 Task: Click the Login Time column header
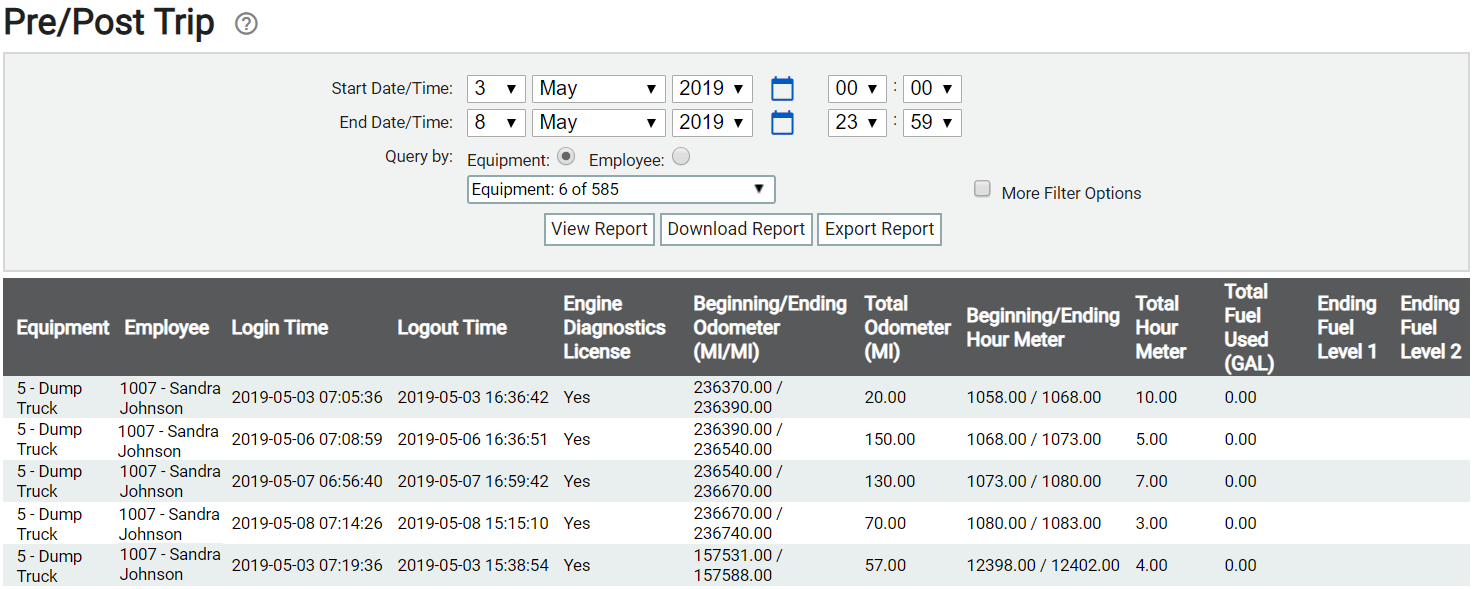coord(280,328)
